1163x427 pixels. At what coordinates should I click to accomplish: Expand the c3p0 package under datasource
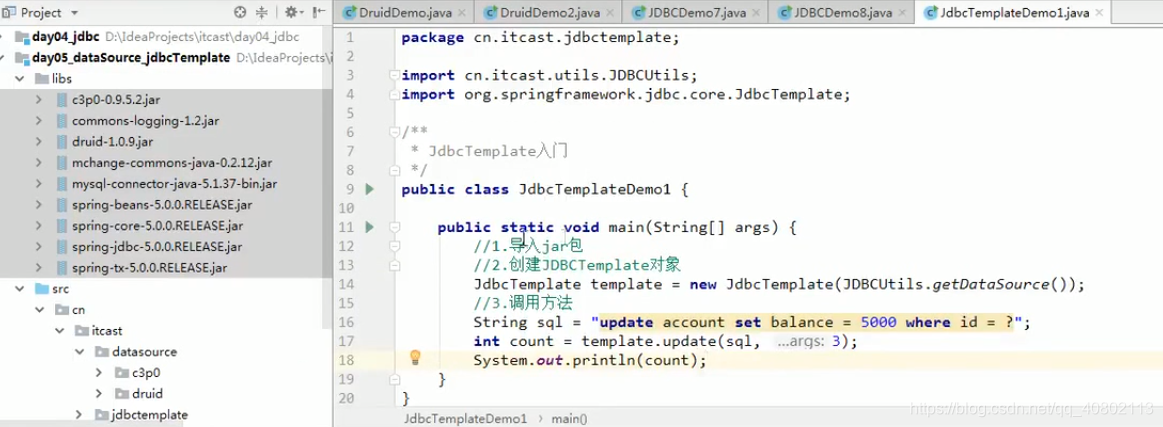(99, 373)
